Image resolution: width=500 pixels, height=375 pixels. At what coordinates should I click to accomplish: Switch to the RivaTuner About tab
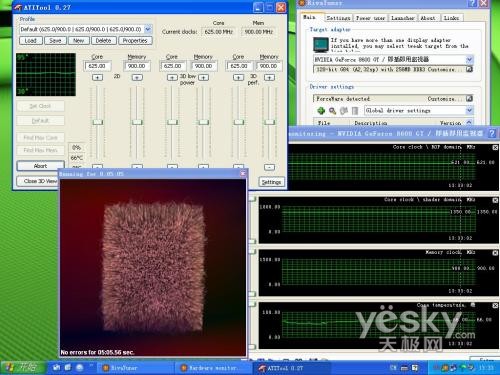(428, 18)
